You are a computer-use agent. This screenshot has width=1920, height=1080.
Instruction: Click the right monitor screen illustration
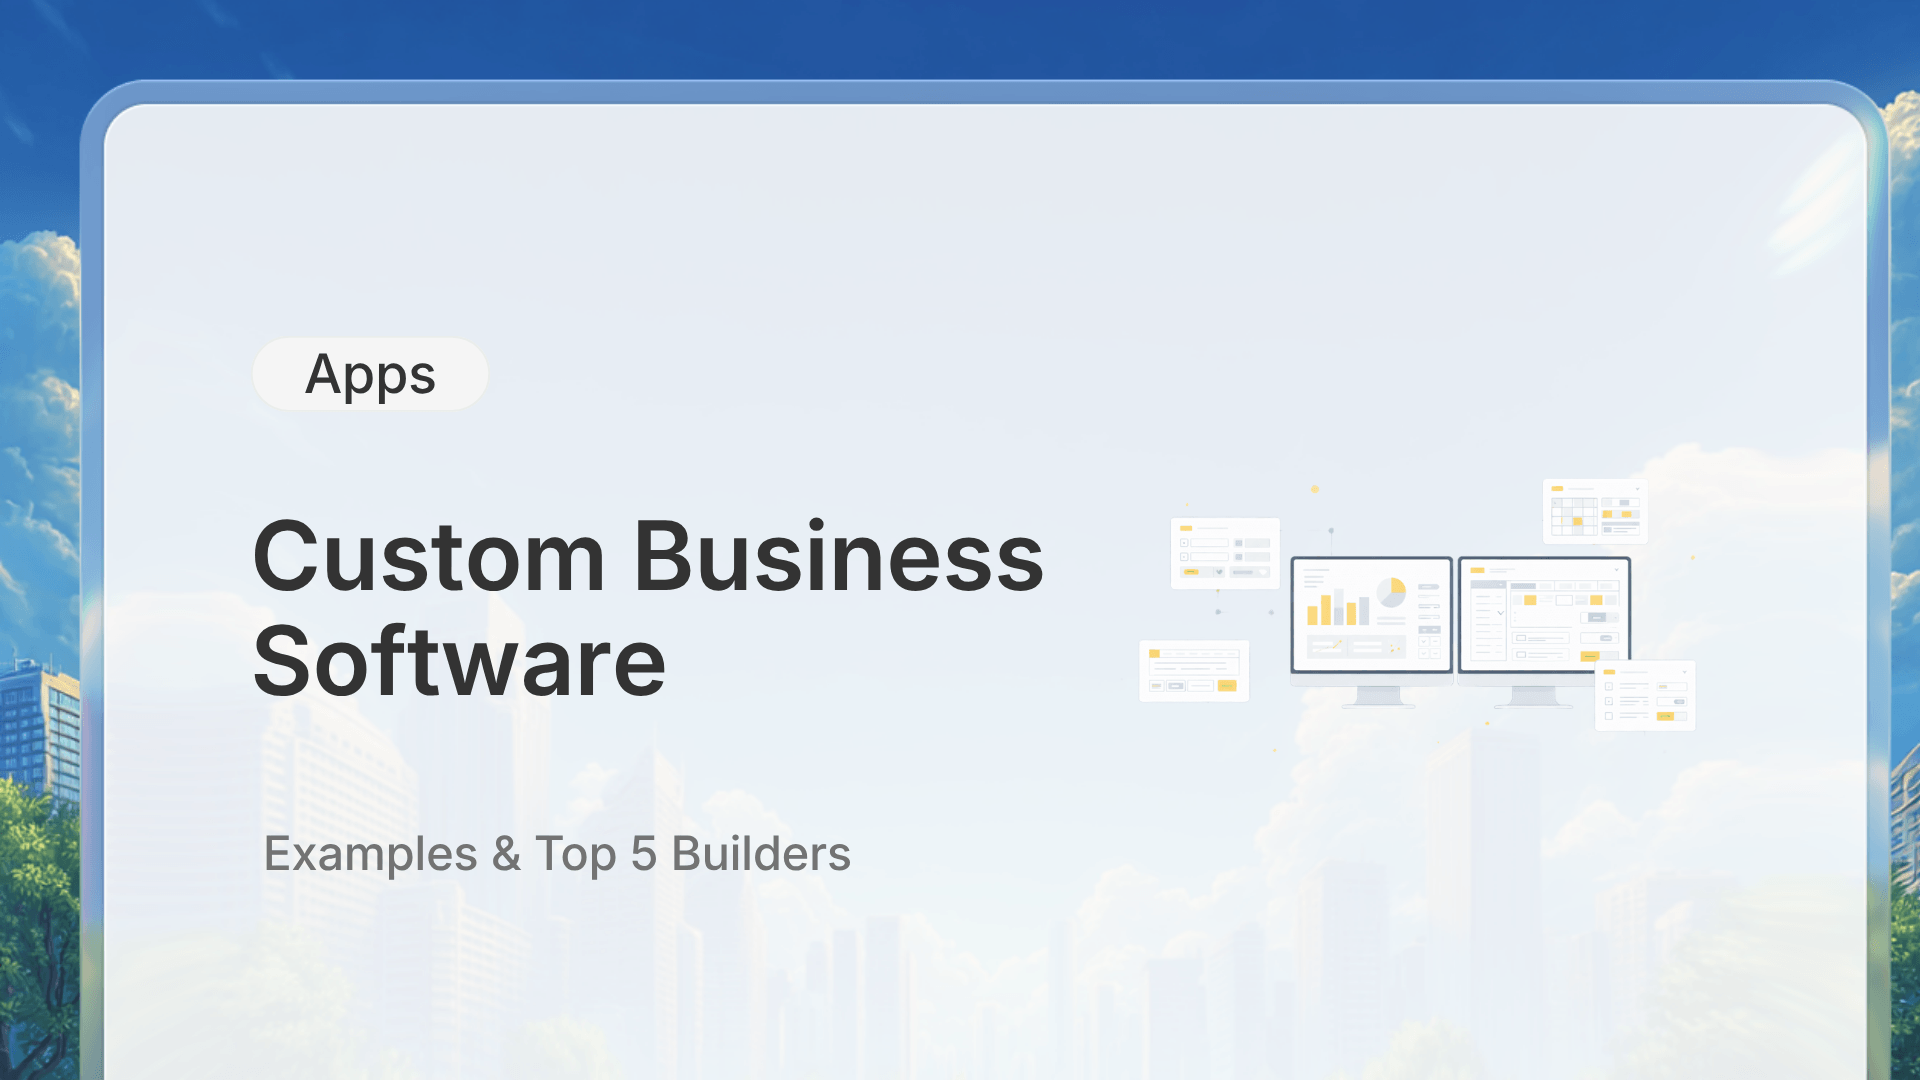(x=1544, y=614)
